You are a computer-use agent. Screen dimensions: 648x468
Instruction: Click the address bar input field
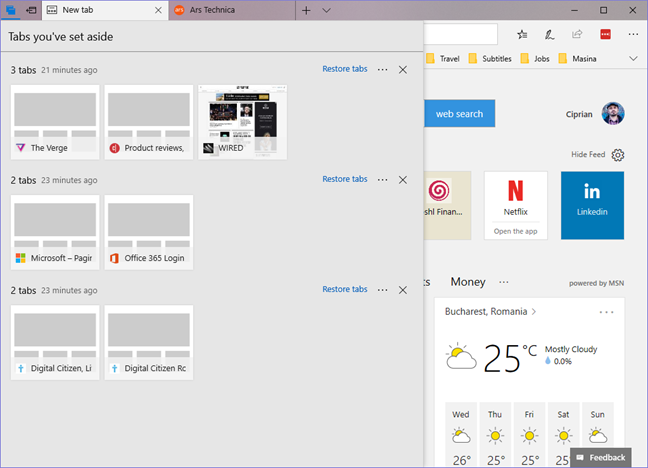tap(460, 34)
